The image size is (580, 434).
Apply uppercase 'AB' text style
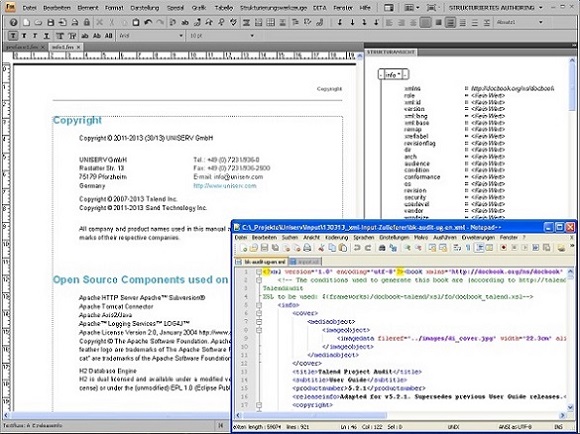pos(109,36)
